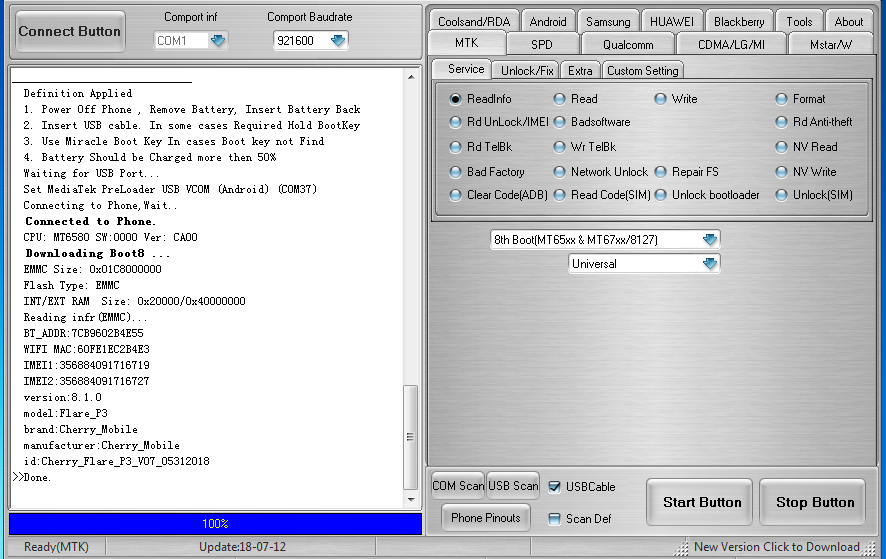Open the Unlock/Fix sub-tab
This screenshot has height=559, width=886.
coord(527,71)
